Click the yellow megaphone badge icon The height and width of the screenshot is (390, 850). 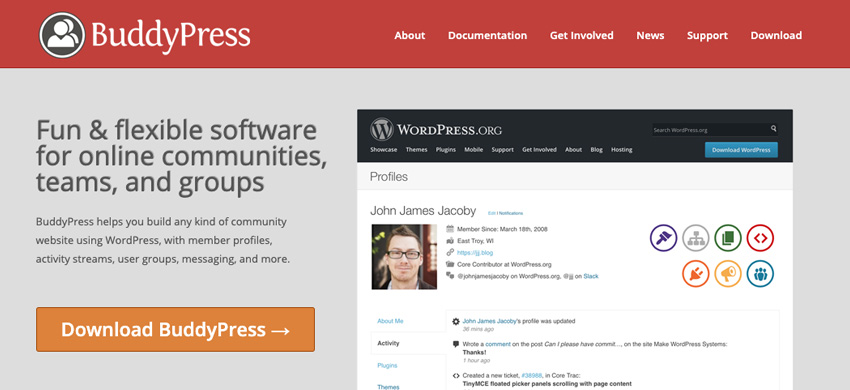point(727,273)
